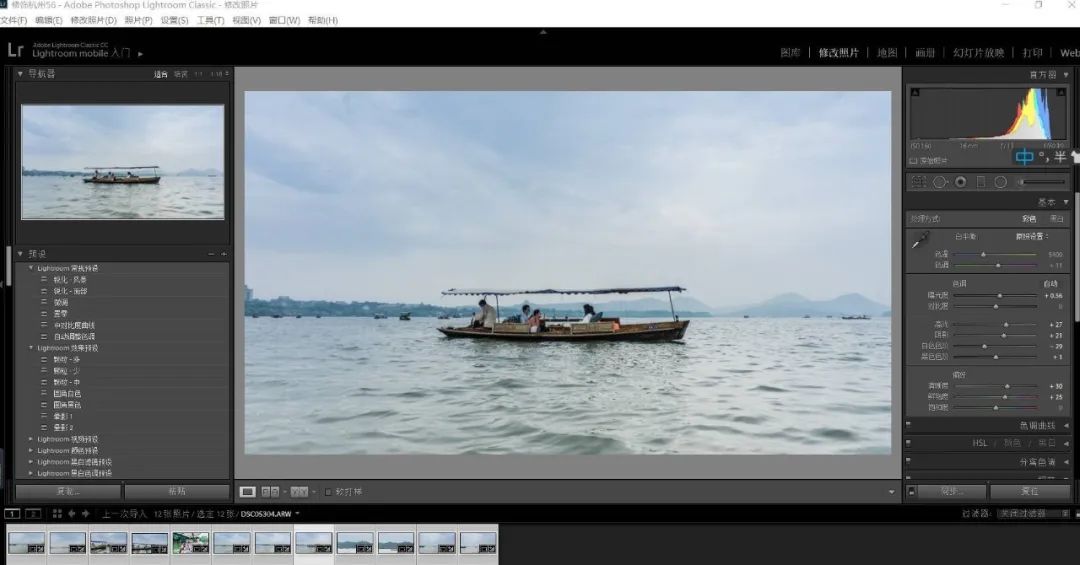The width and height of the screenshot is (1080, 565).
Task: Click second window button labeled 2
Action: click(x=33, y=513)
